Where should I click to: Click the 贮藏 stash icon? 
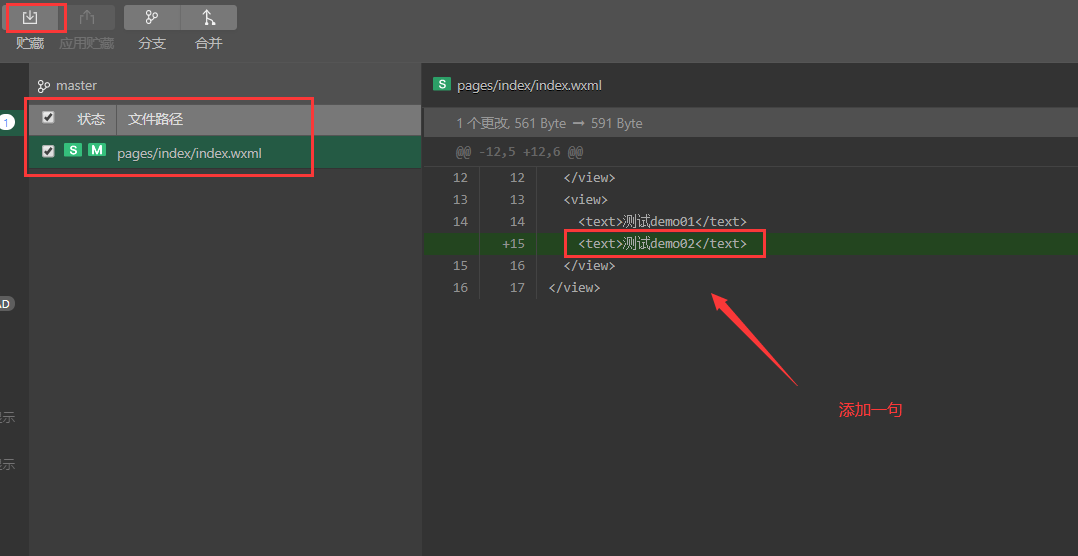point(30,18)
